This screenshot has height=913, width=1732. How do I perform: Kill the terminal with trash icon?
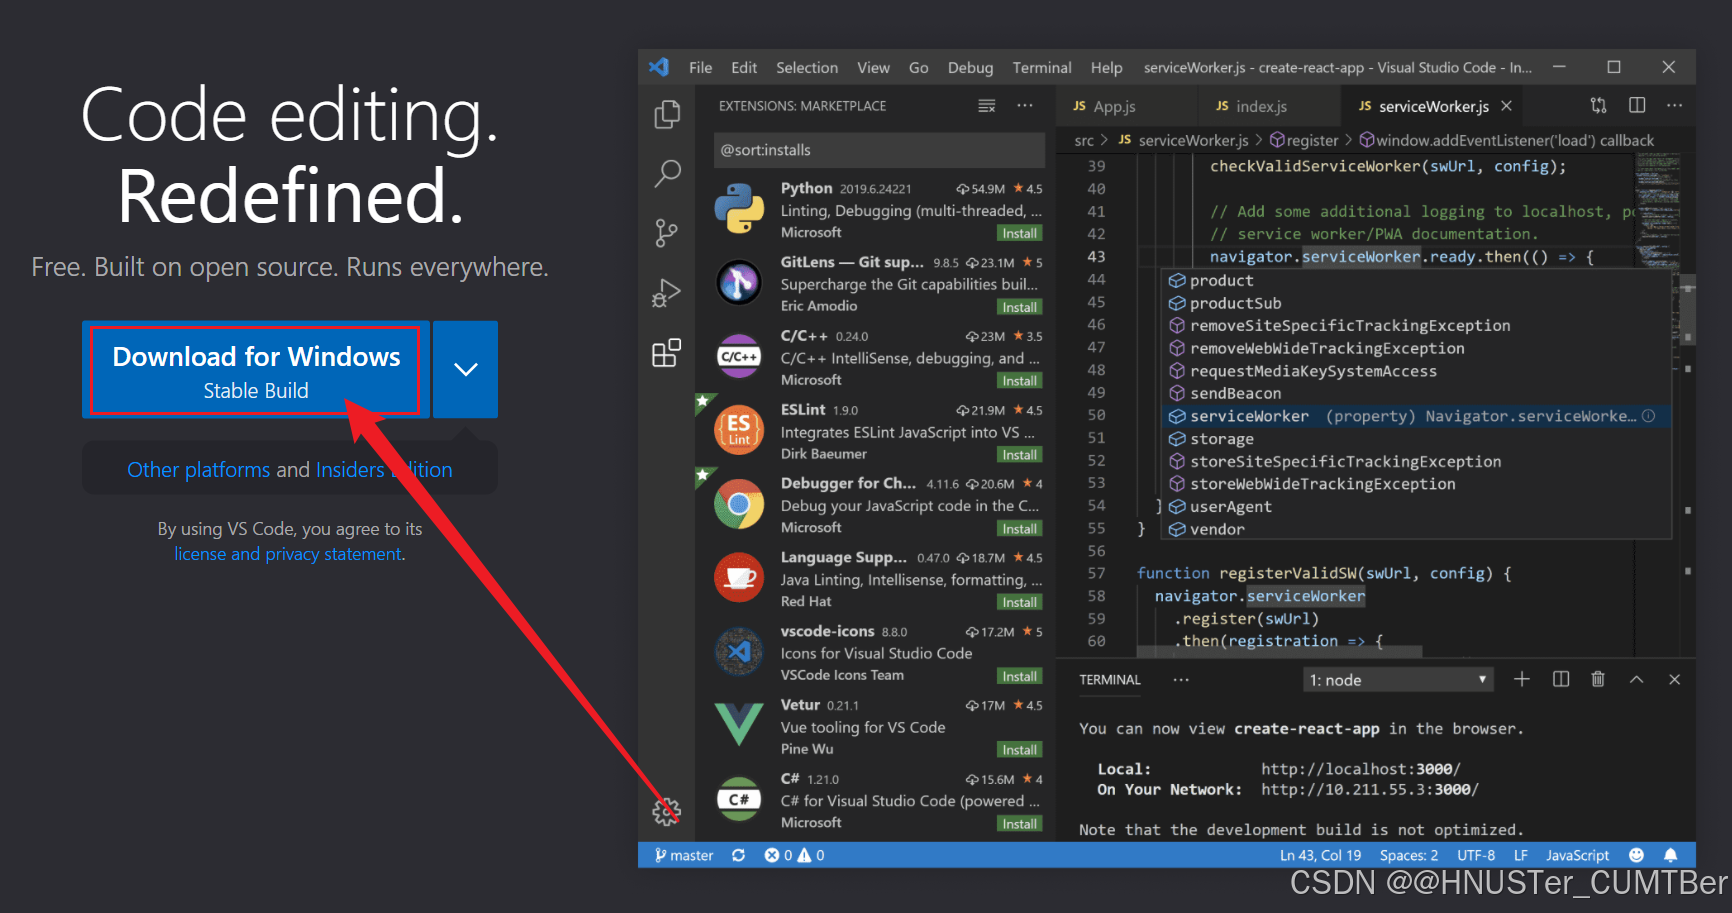pos(1598,679)
